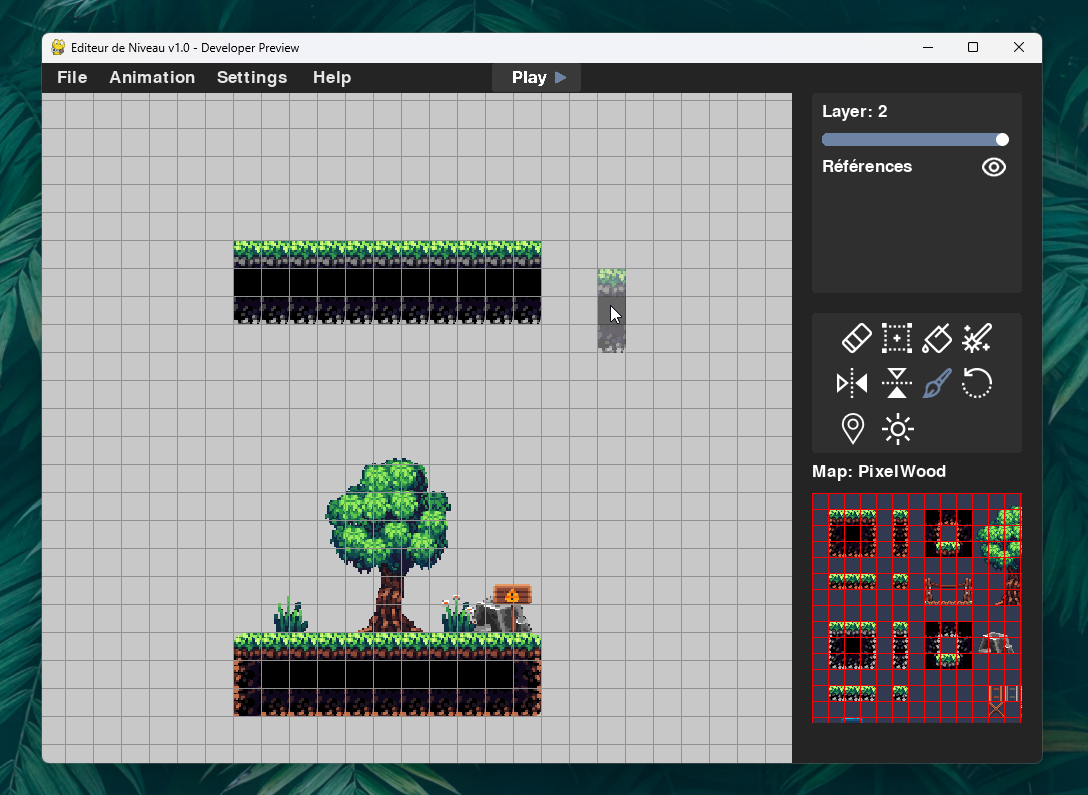This screenshot has width=1088, height=795.
Task: Click the wooden warning sign on the canvas
Action: click(x=512, y=595)
